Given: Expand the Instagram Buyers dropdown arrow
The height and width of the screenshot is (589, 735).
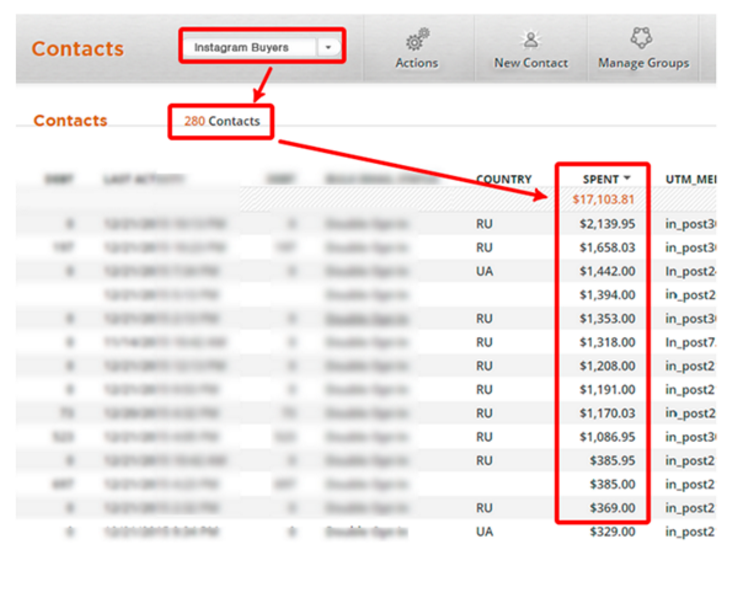Looking at the screenshot, I should [327, 47].
